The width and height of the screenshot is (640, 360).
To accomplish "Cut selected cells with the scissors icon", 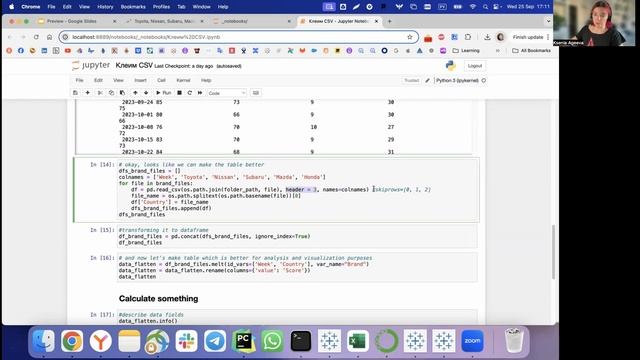I will coord(100,93).
